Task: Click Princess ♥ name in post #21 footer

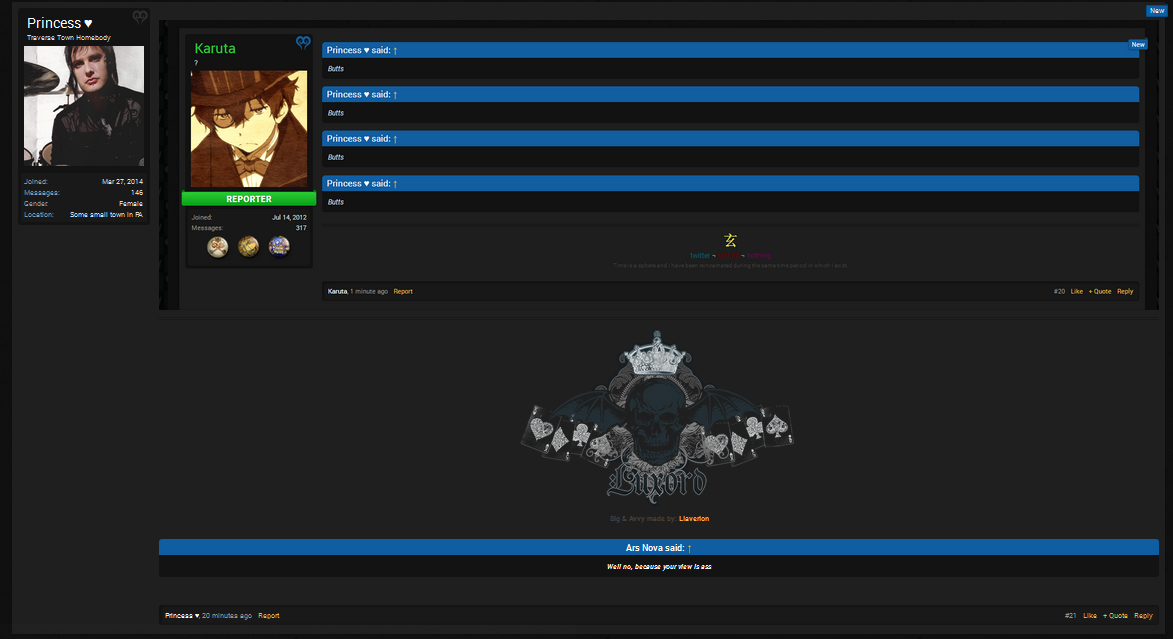Action: [x=182, y=616]
